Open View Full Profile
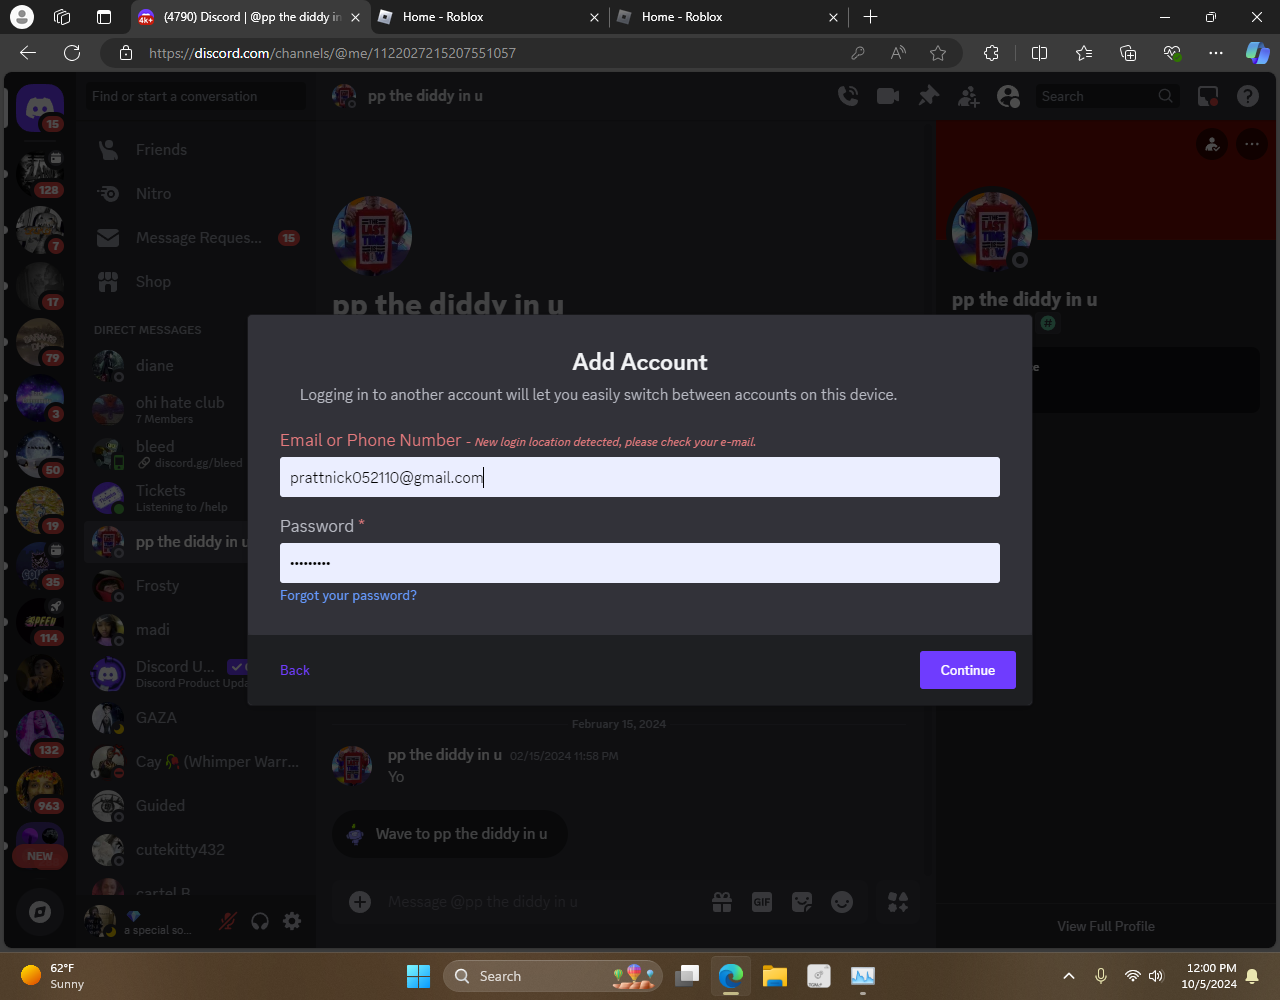1280x1000 pixels. coord(1106,926)
